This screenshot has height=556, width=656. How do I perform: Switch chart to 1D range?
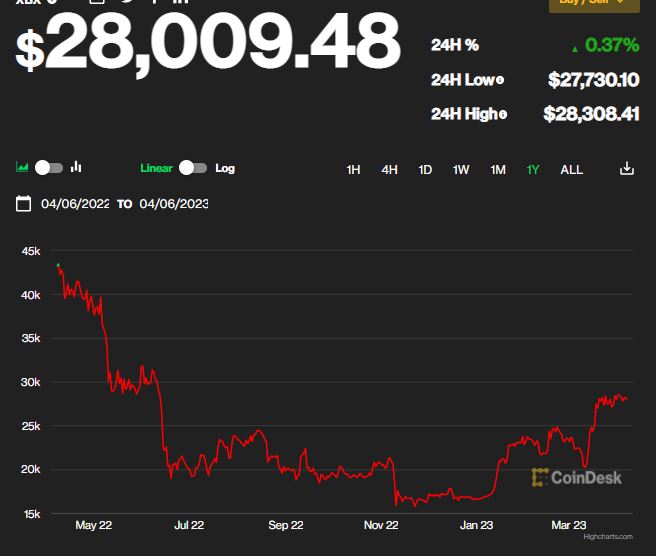[x=425, y=169]
